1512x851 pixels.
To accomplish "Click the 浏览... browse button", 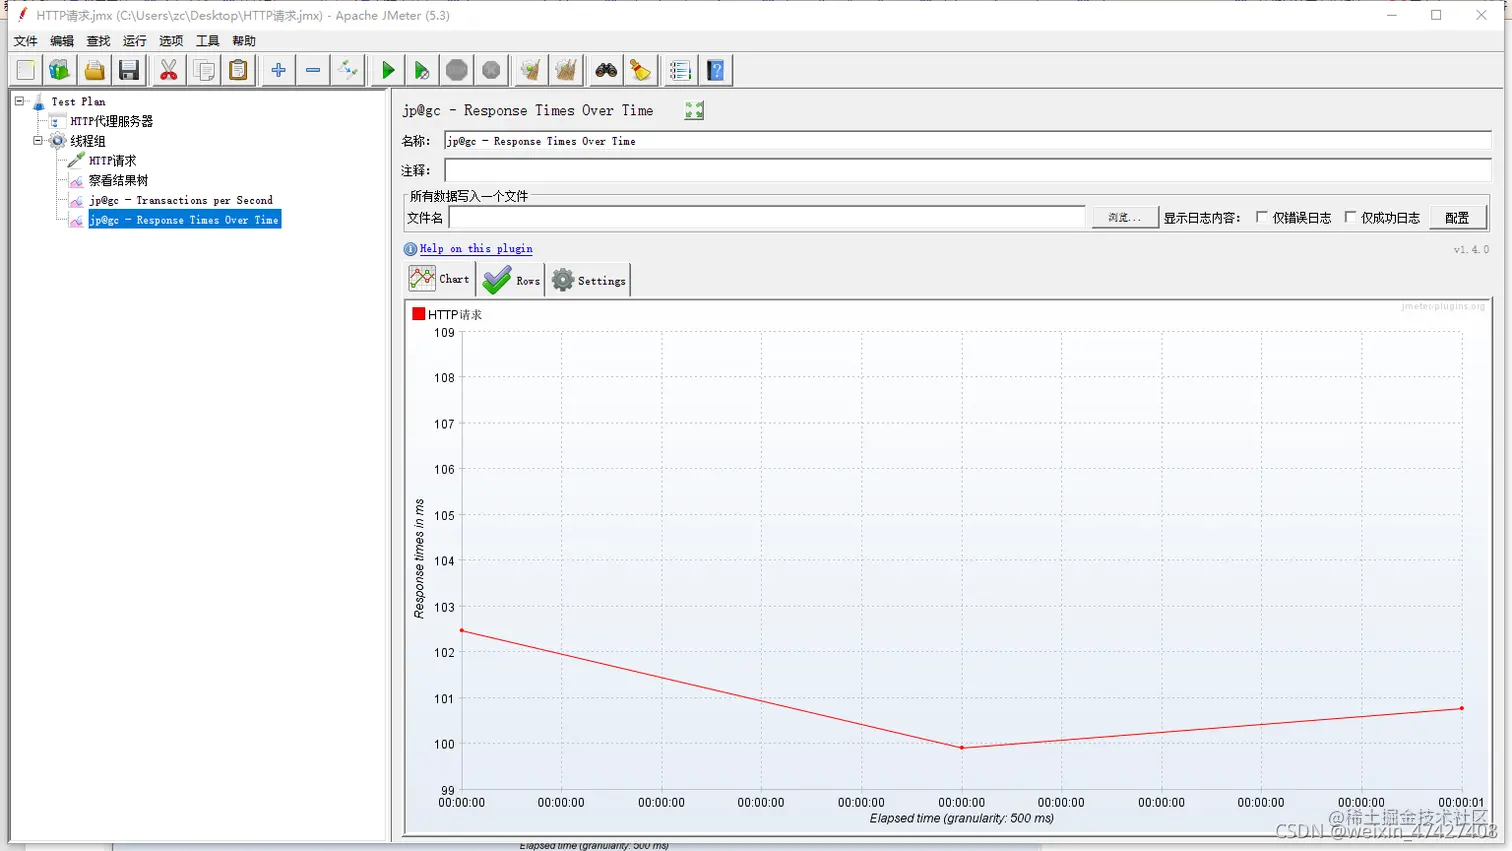I will 1124,217.
